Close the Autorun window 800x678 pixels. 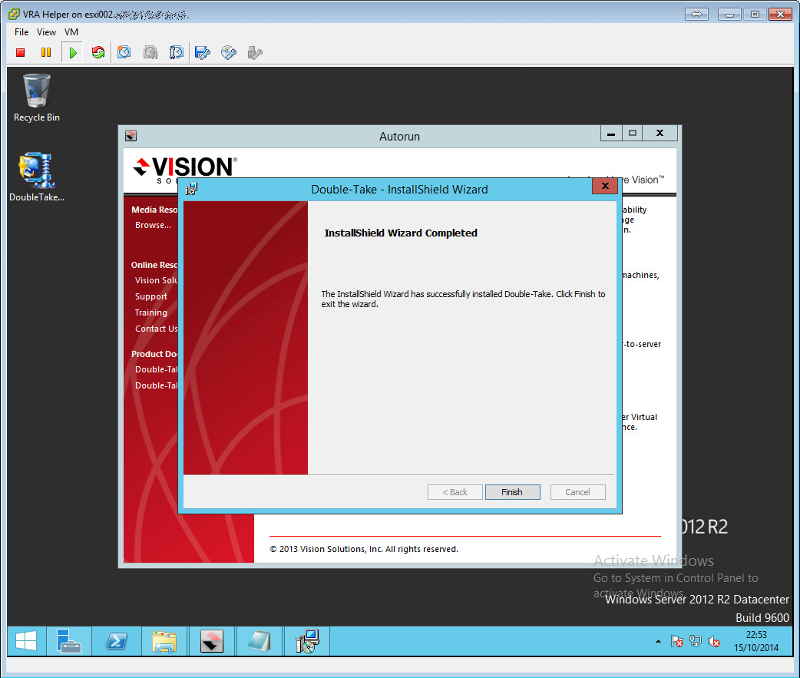point(660,134)
